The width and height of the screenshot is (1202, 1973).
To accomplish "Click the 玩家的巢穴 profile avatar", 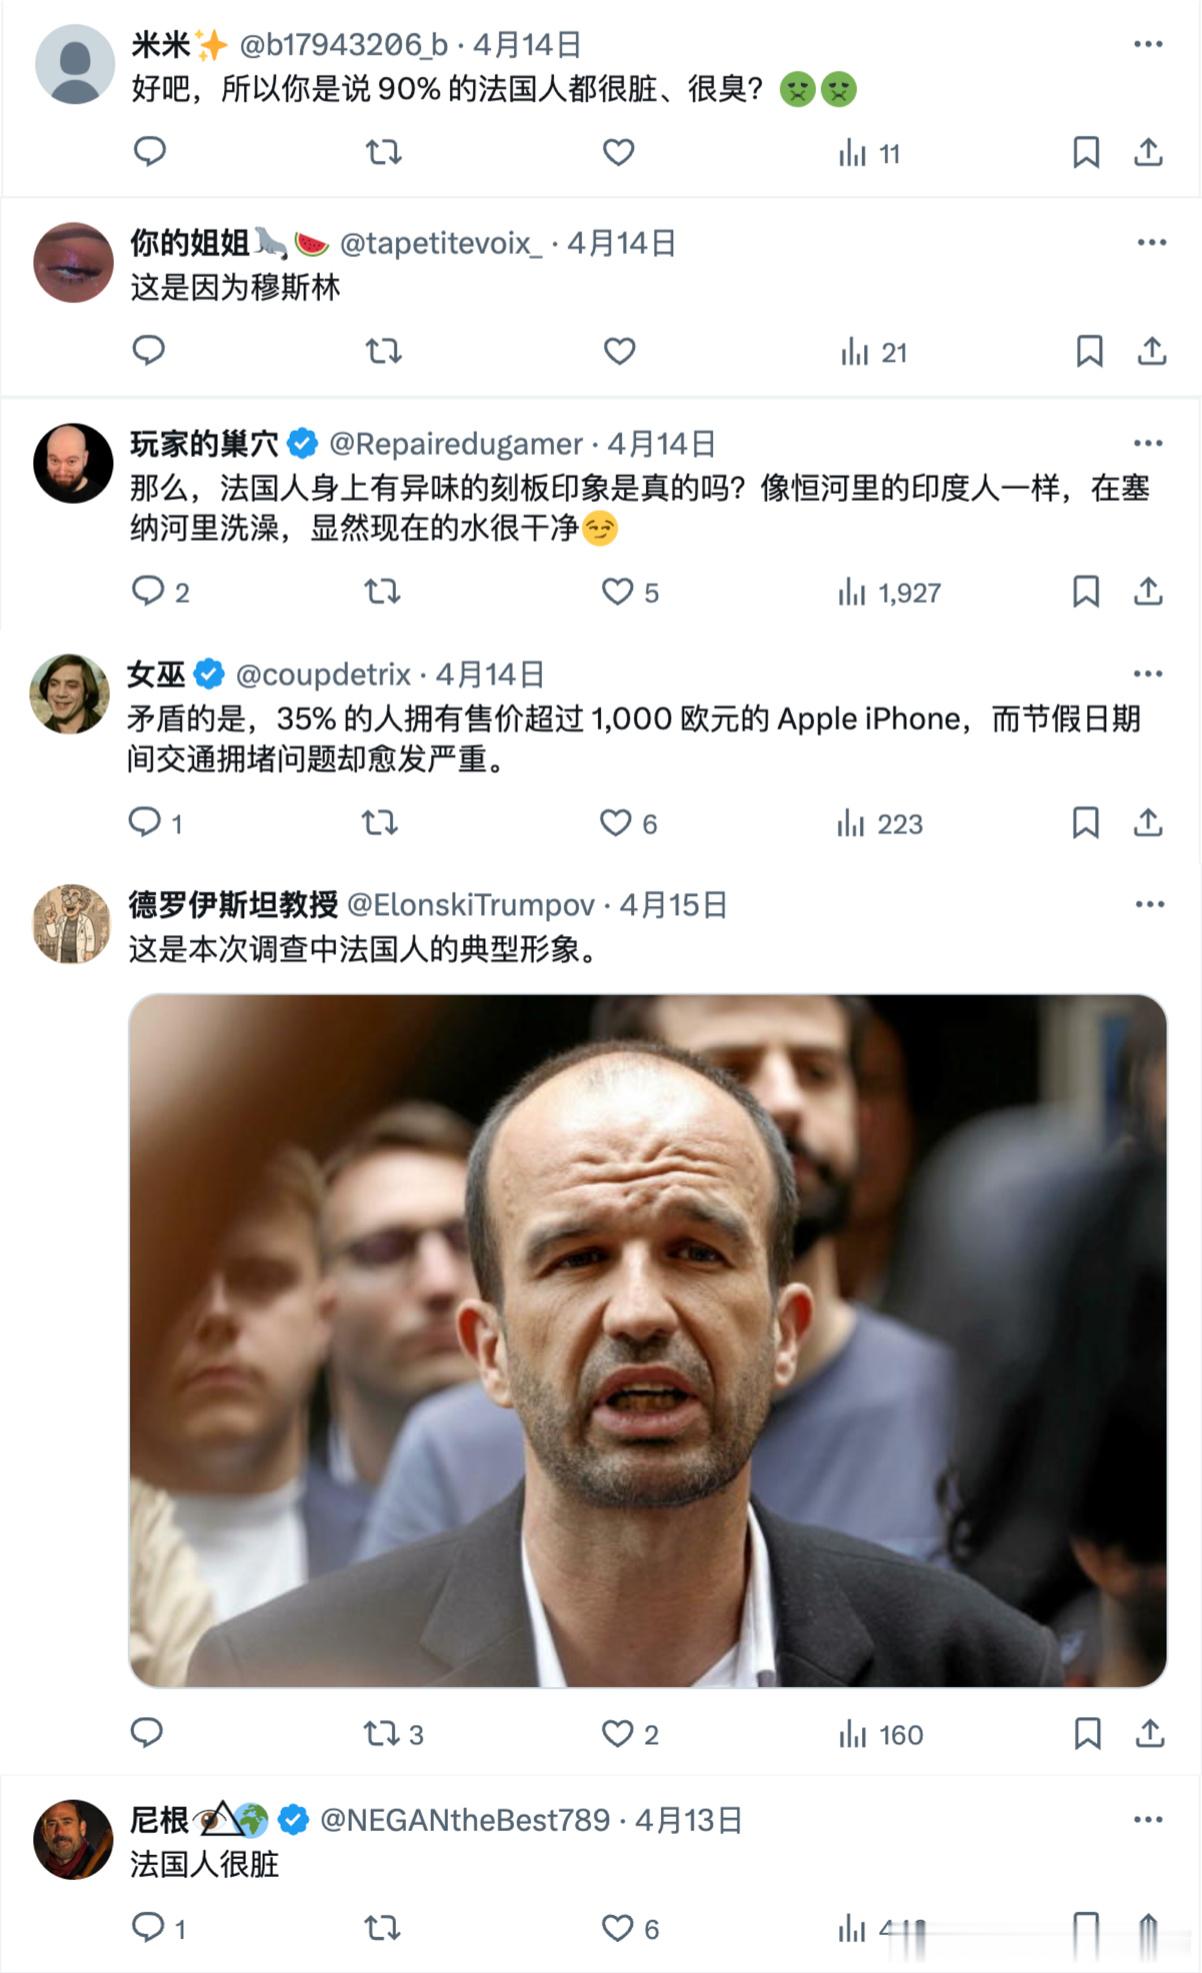I will (x=73, y=463).
